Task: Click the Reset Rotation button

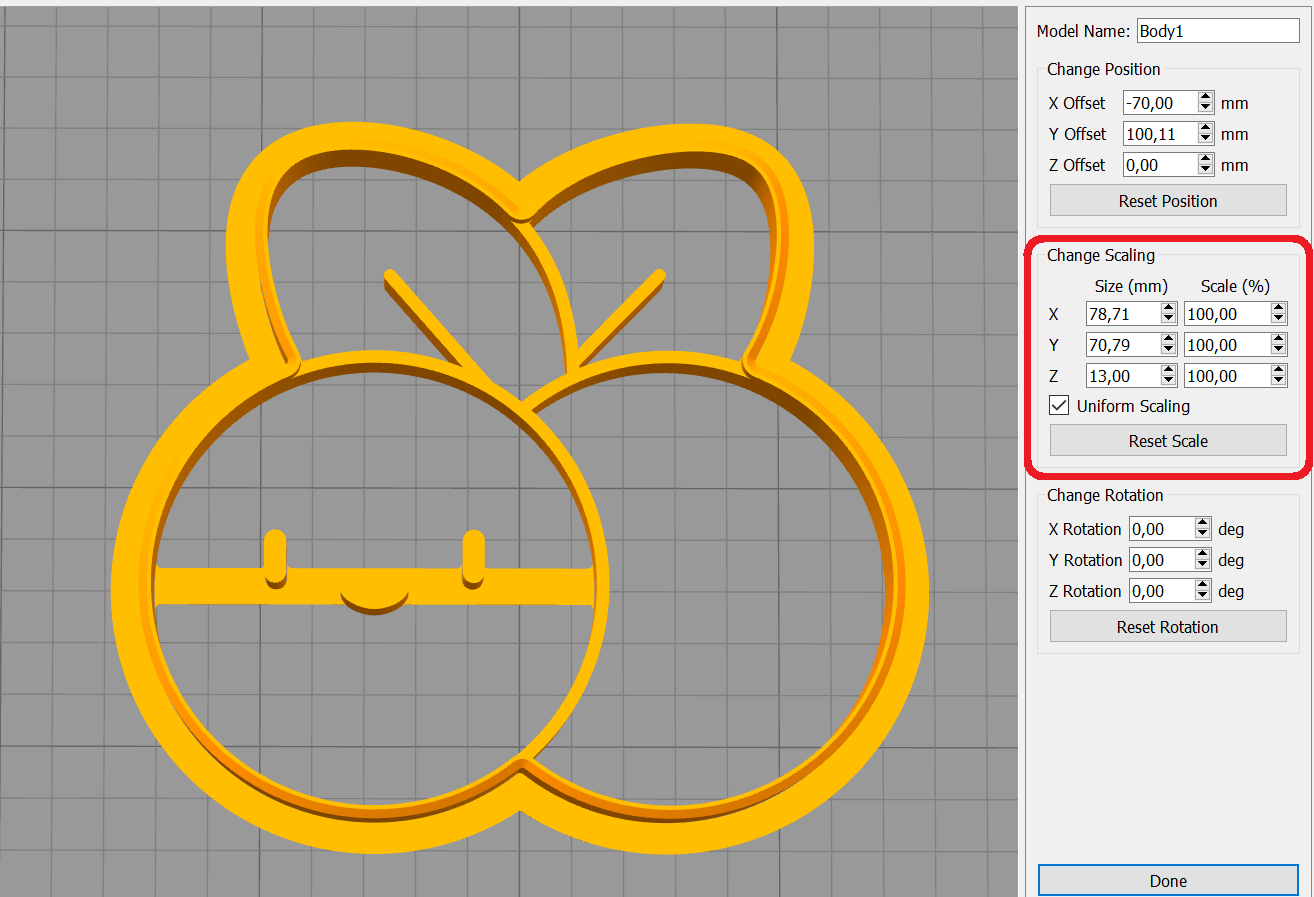Action: 1168,627
